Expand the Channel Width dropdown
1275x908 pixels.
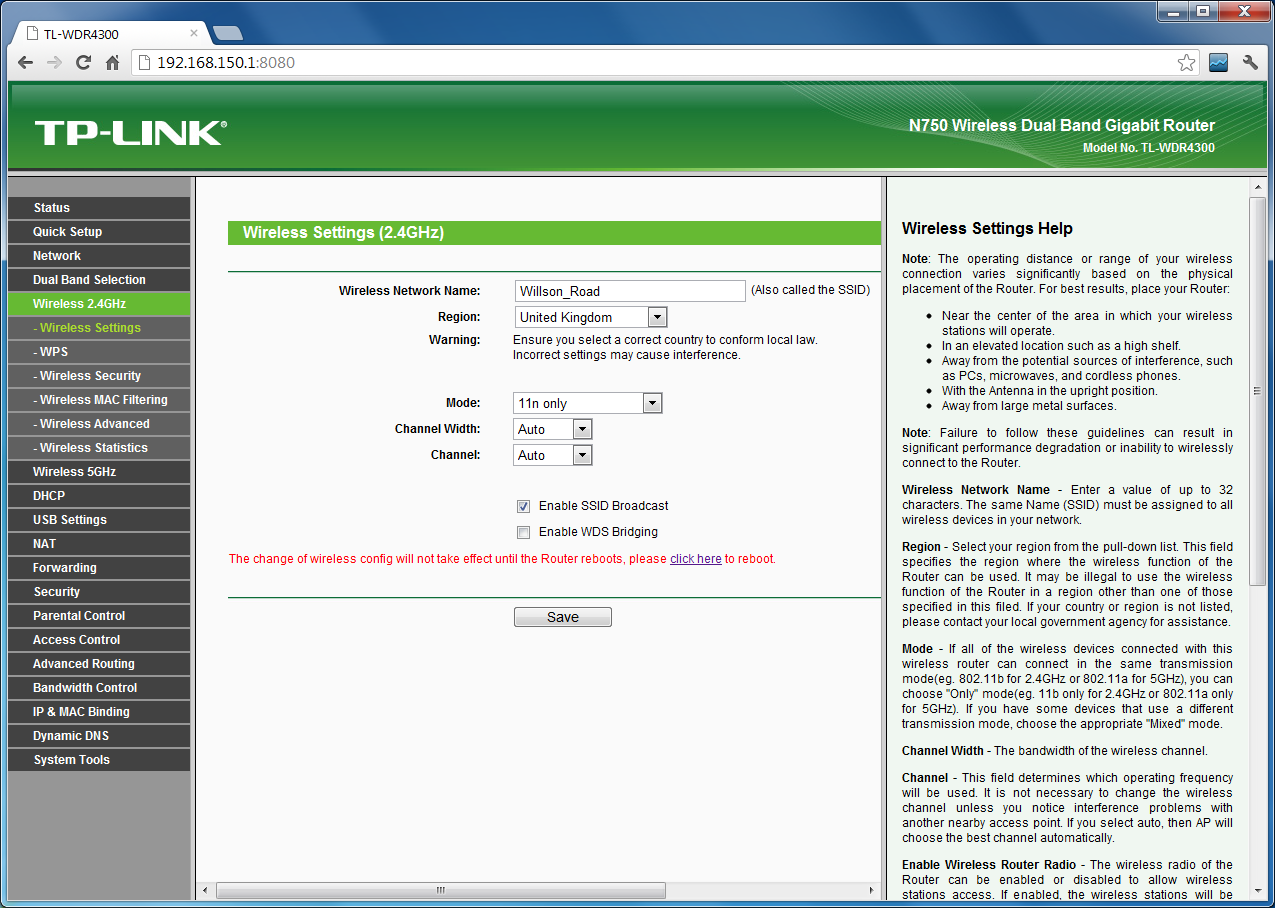click(553, 429)
